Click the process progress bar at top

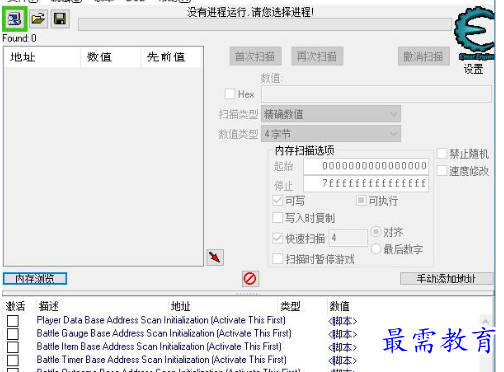[x=265, y=25]
